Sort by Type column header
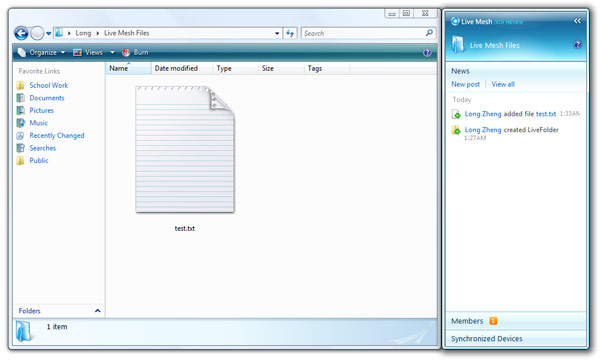600x360 pixels. point(235,68)
